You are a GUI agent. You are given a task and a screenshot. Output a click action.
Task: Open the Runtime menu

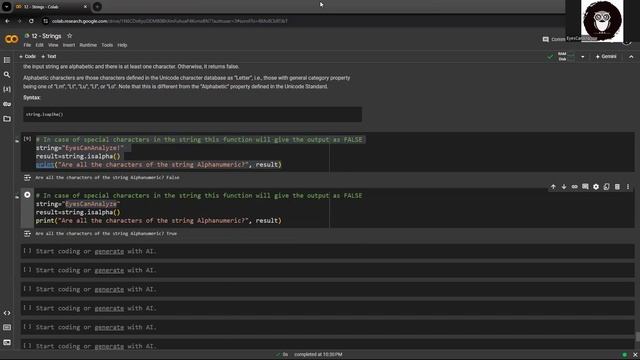pyautogui.click(x=88, y=45)
